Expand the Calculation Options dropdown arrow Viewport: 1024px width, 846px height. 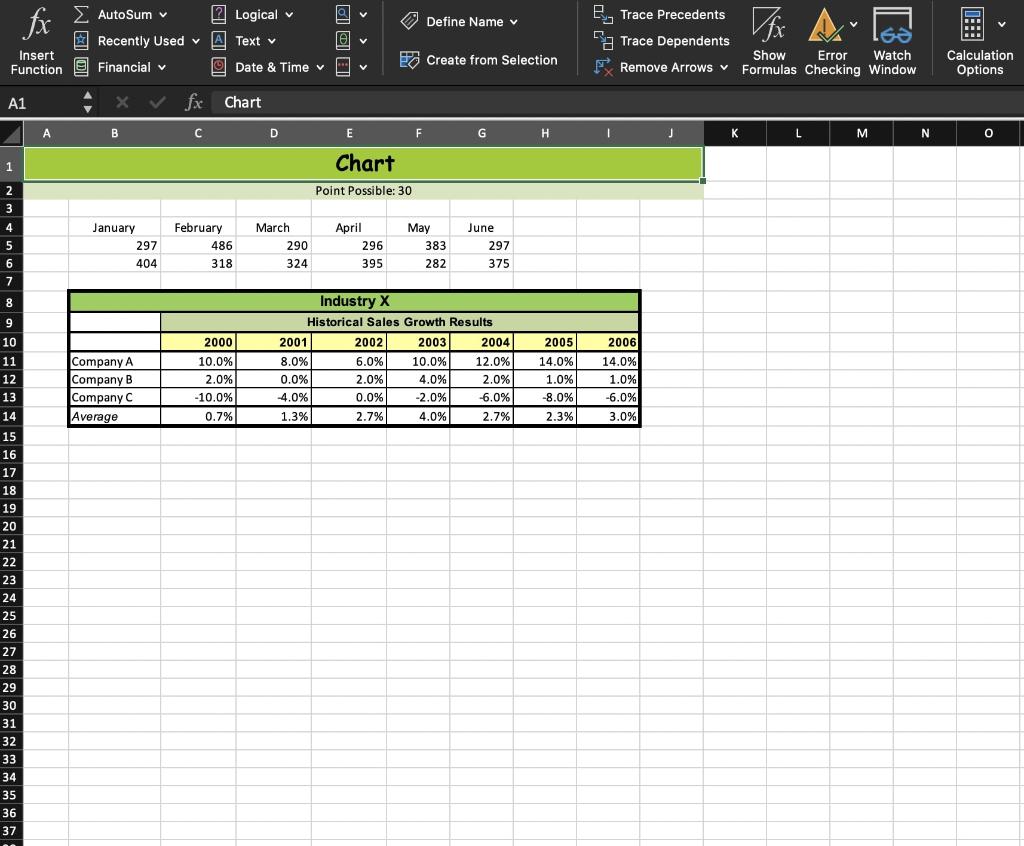[x=1001, y=25]
